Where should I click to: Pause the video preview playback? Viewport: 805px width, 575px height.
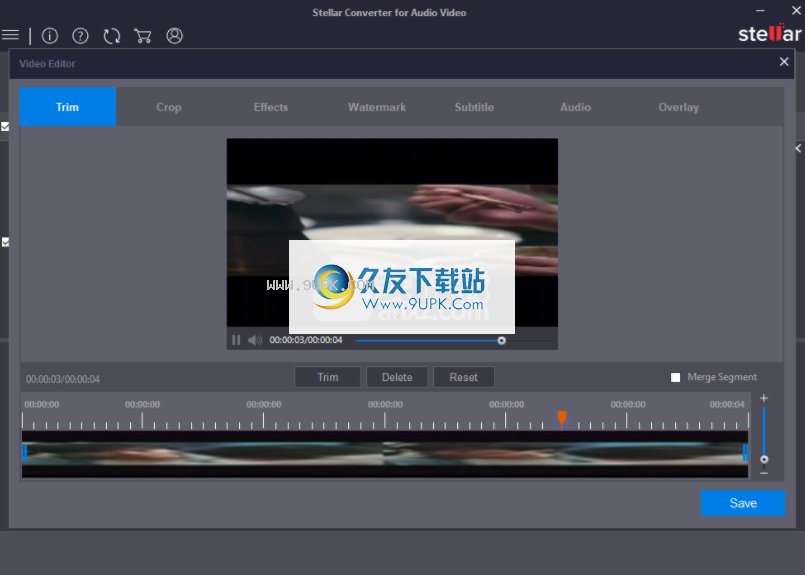point(236,340)
